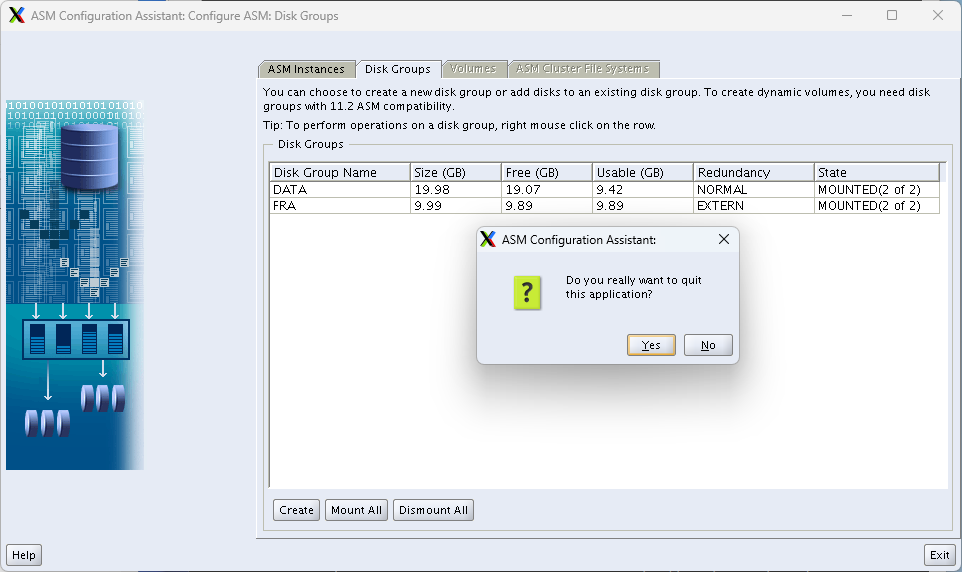Maximize the ASM Configuration Assistant window
The height and width of the screenshot is (572, 962).
click(892, 15)
